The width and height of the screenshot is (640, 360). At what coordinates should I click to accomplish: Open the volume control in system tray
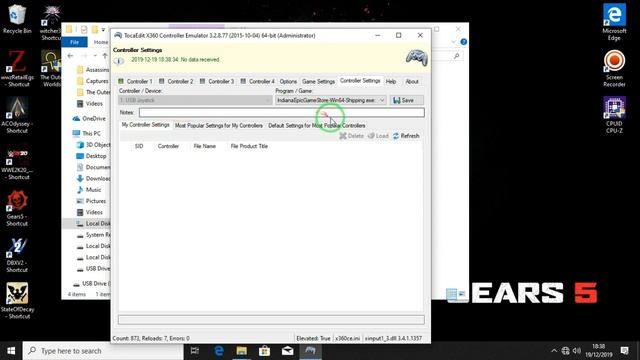(x=577, y=351)
